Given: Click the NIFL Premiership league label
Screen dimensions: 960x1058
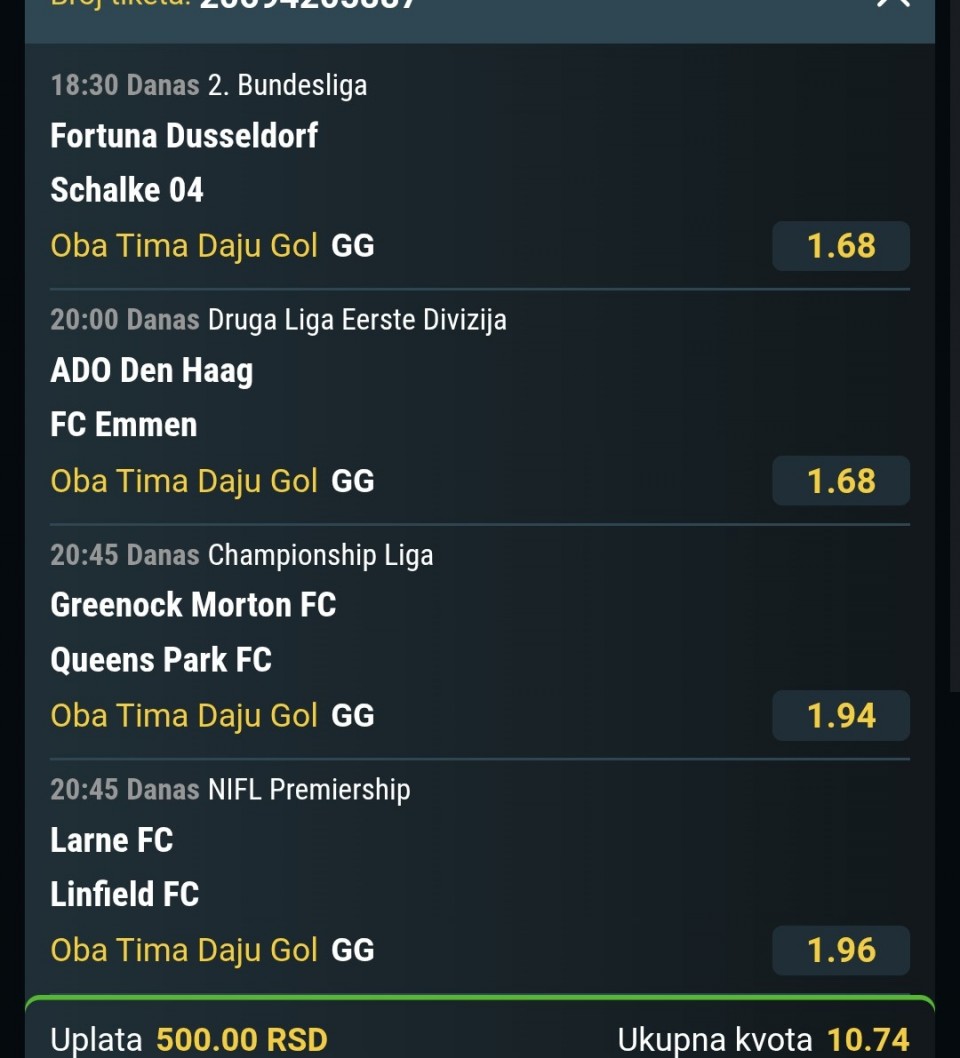Looking at the screenshot, I should coord(309,790).
